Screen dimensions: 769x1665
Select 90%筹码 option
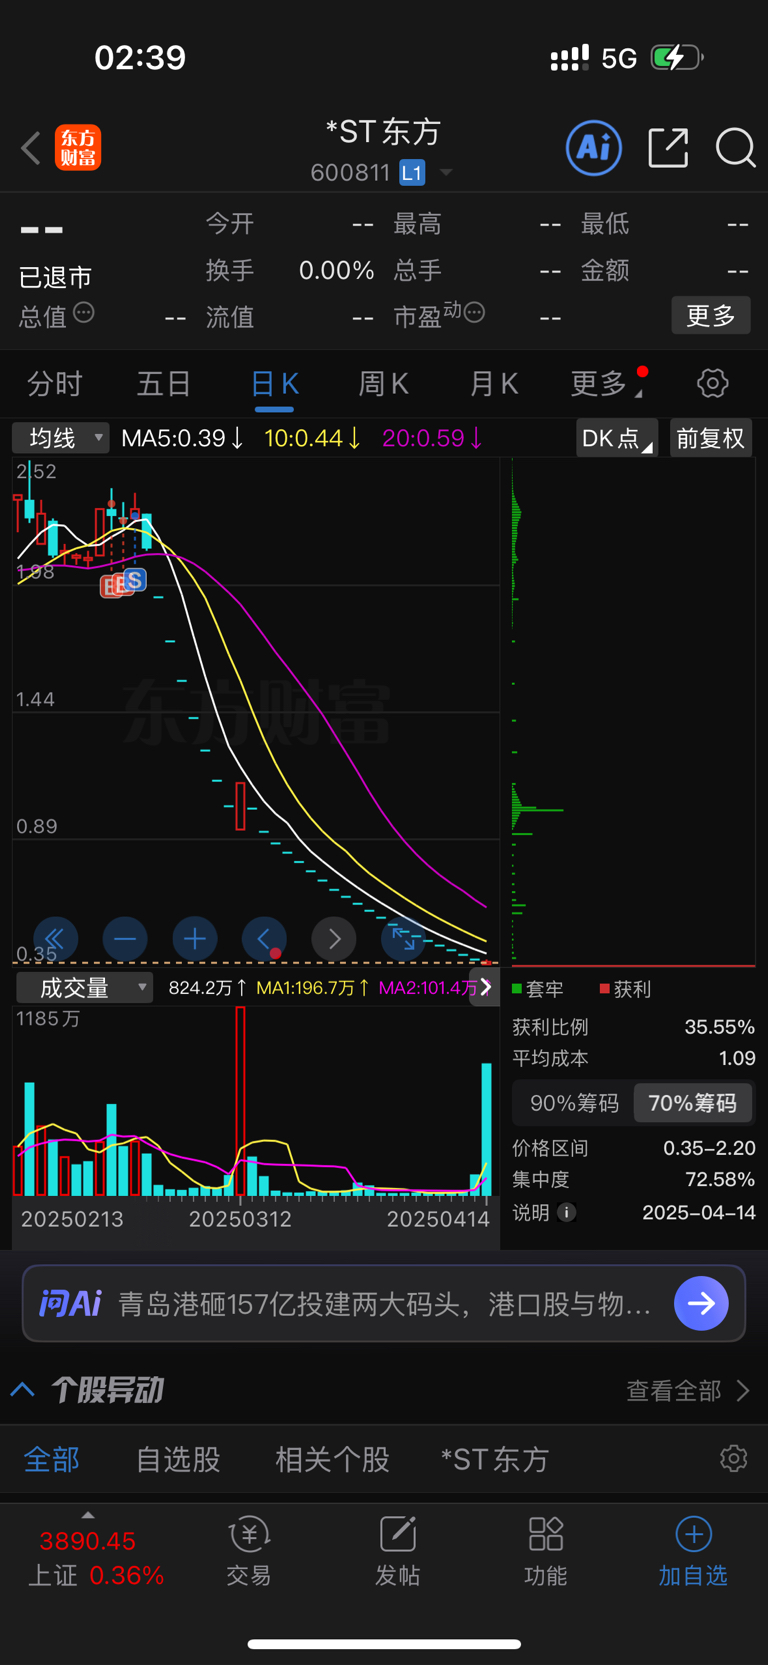574,1103
